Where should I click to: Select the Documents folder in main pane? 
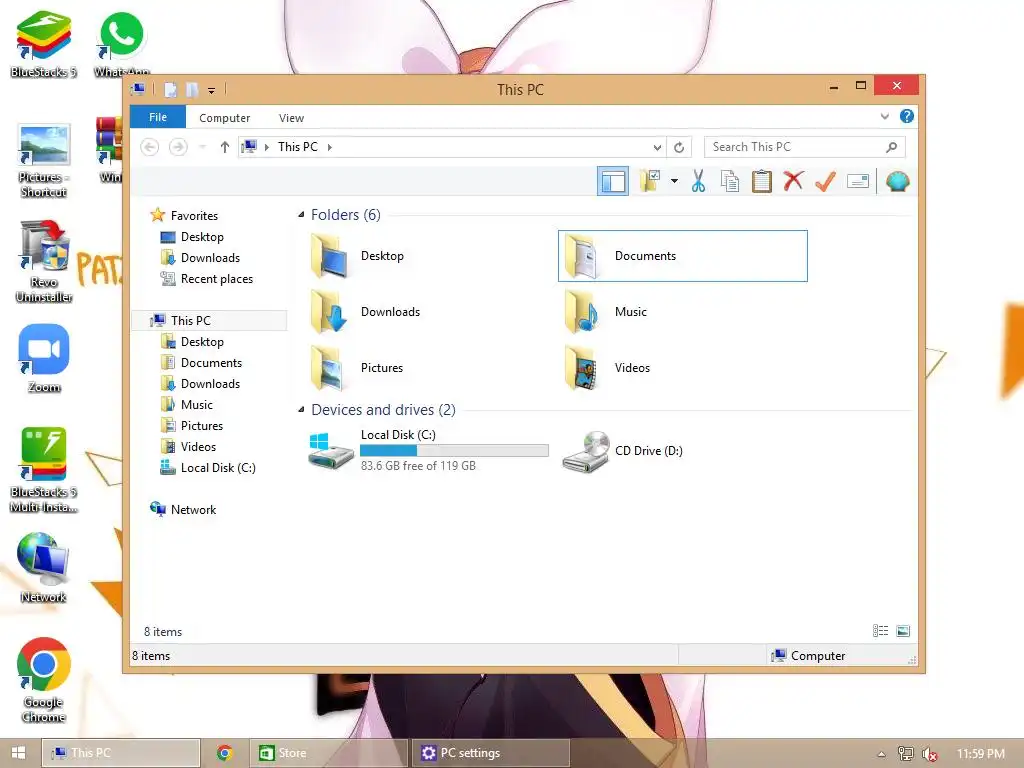pyautogui.click(x=682, y=256)
